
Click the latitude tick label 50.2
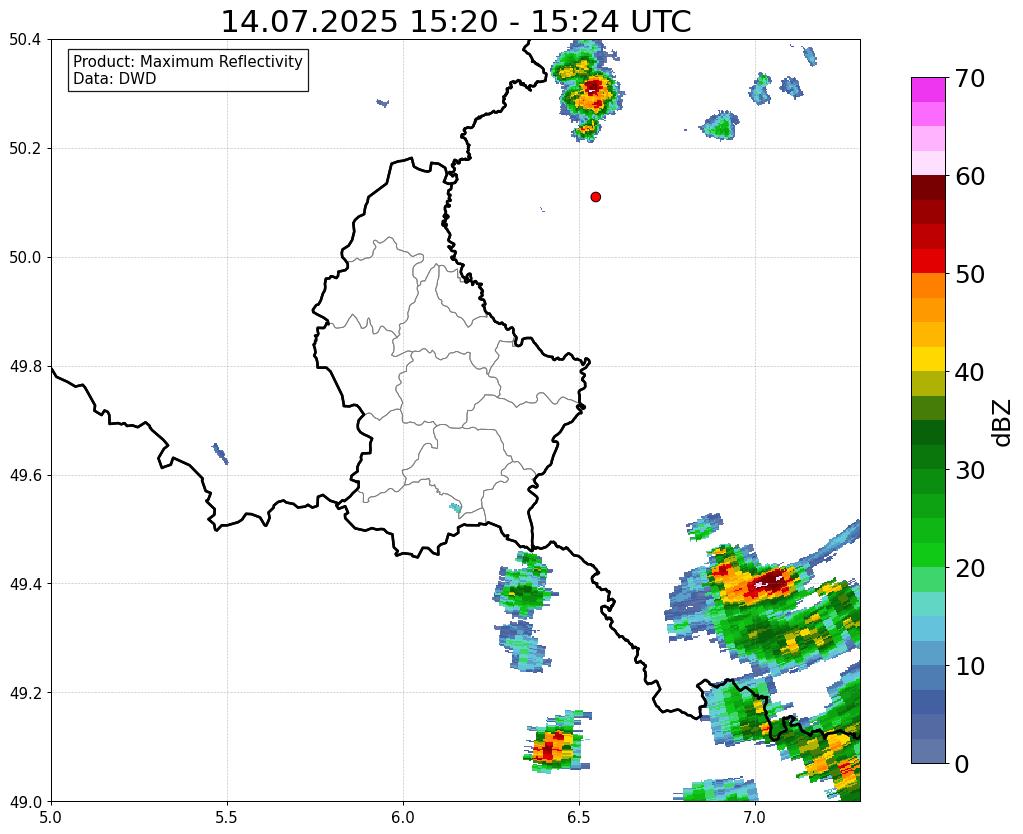coord(25,148)
